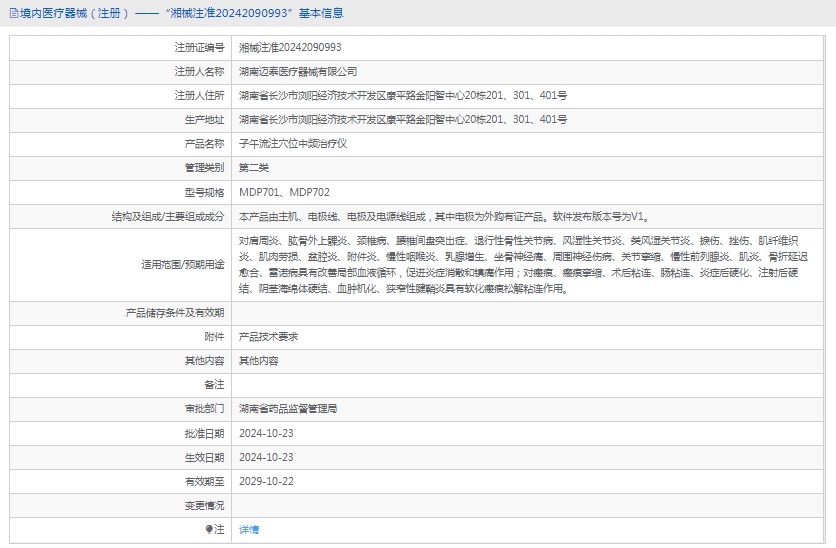Click the 结构及组成/主要组成成分 row label
This screenshot has height=548, width=836.
coord(168,216)
